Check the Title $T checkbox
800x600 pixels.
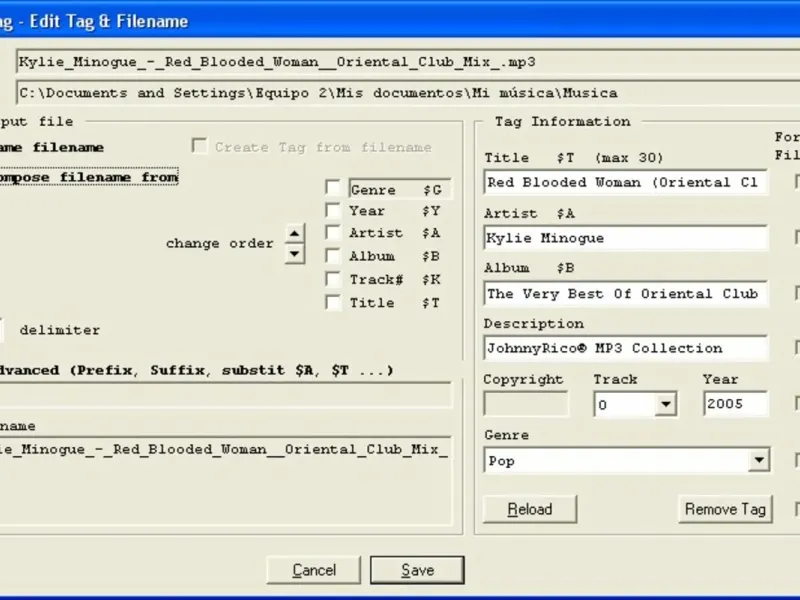[333, 303]
